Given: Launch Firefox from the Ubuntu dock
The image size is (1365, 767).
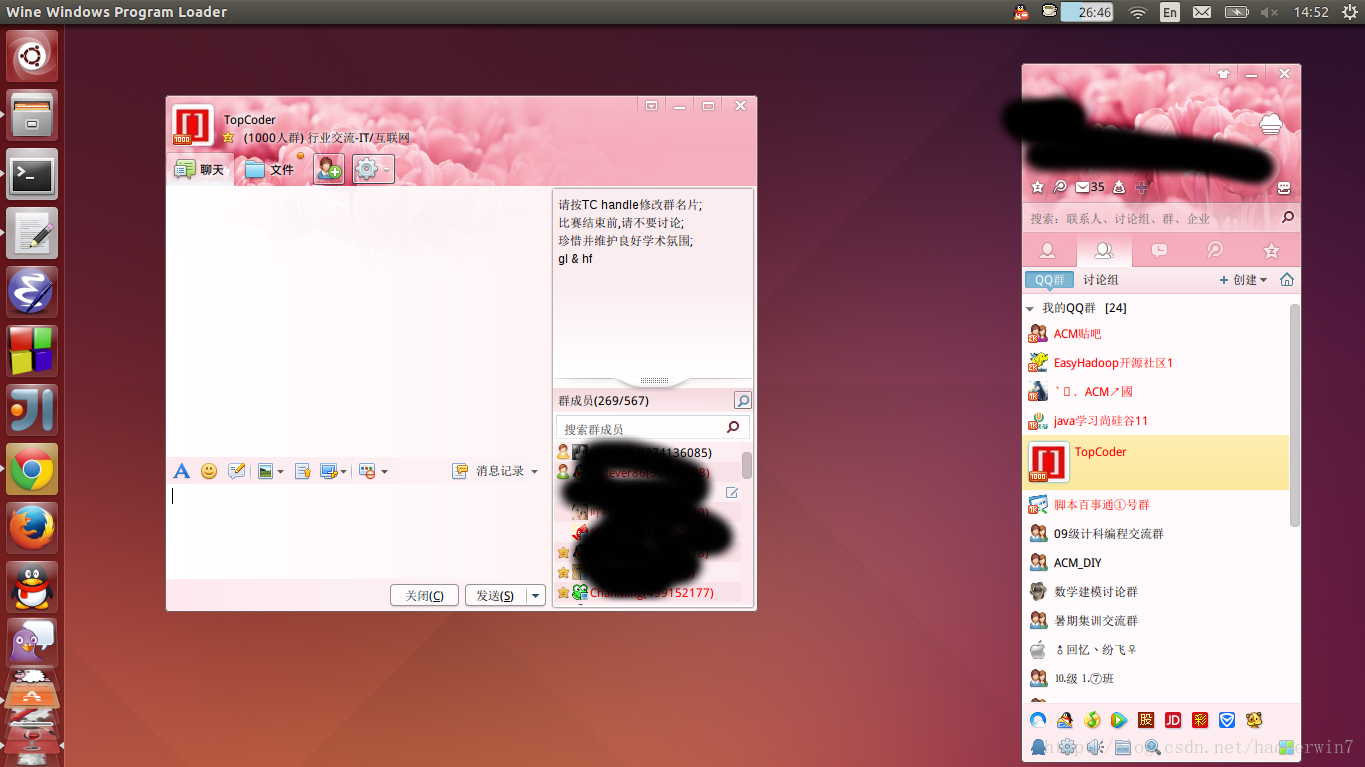Looking at the screenshot, I should pyautogui.click(x=33, y=528).
